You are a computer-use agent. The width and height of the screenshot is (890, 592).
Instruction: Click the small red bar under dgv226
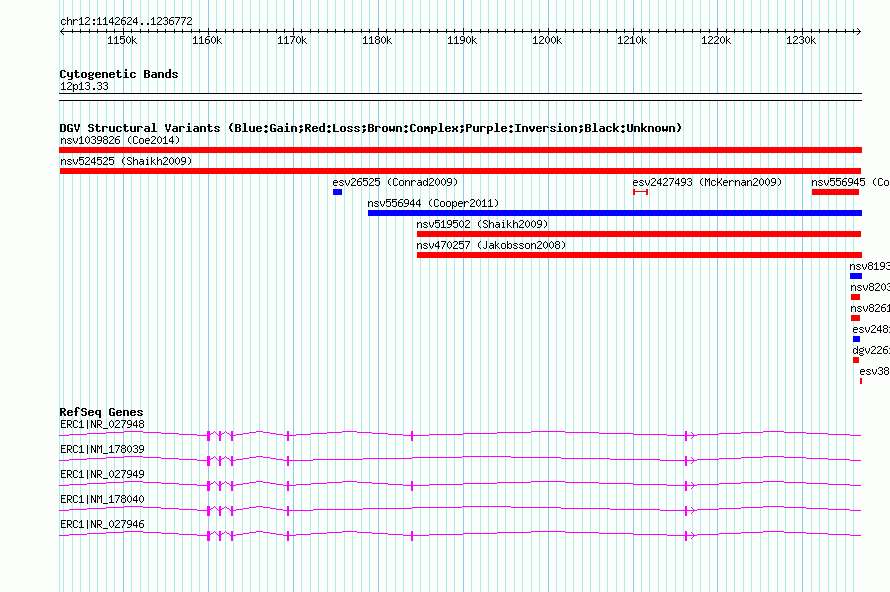[x=856, y=360]
